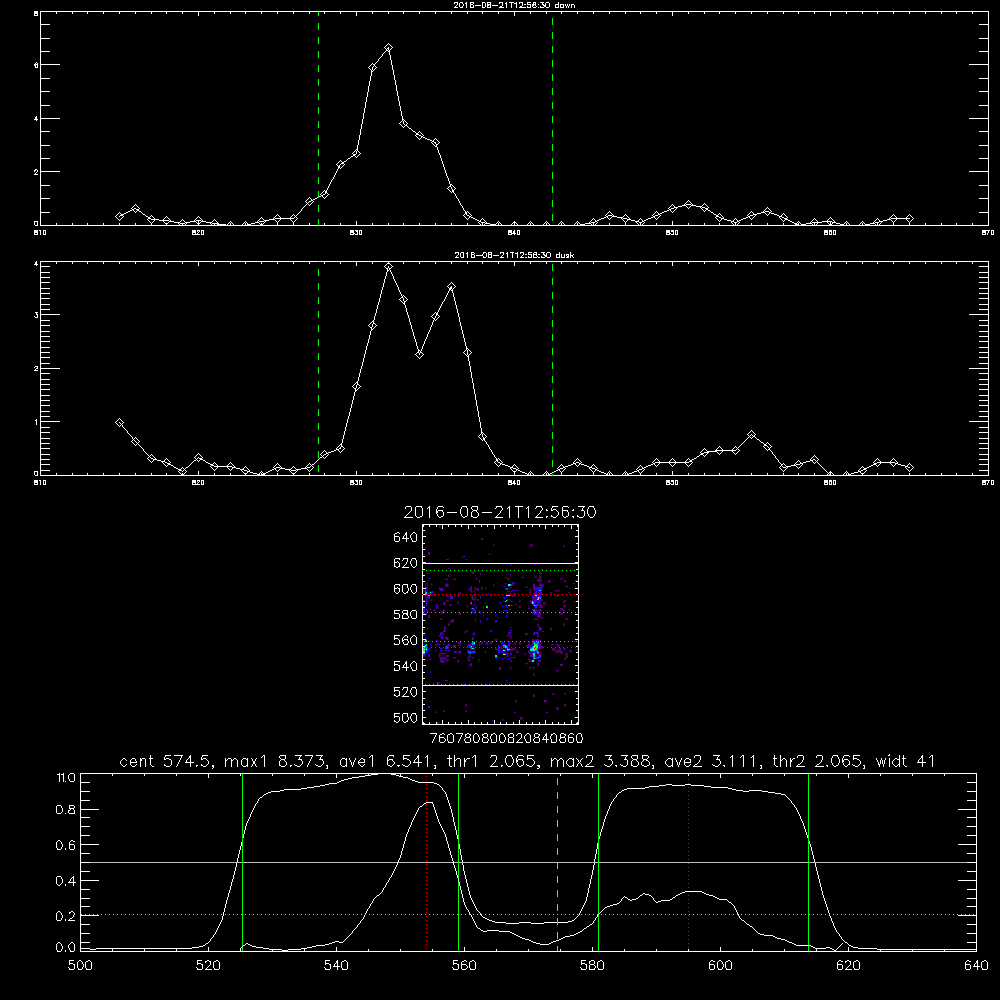Screen dimensions: 1000x1000
Task: Select the large 2016-08-21T12:56:30 title above the image panel
Action: [500, 512]
